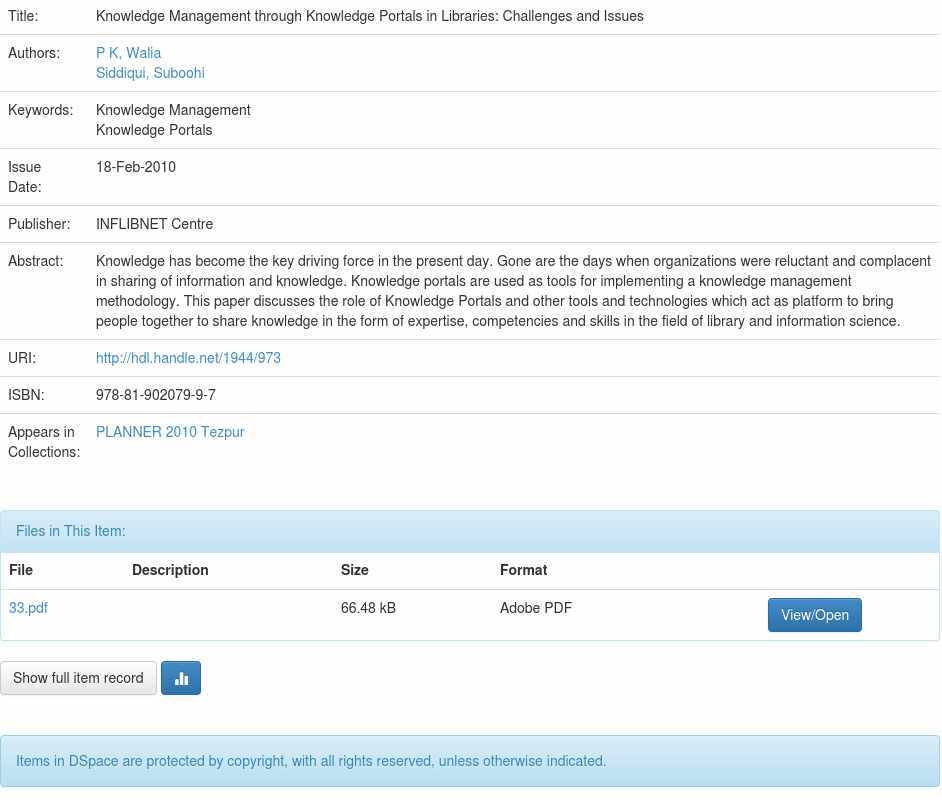
Task: Click the Format column header
Action: pyautogui.click(x=523, y=570)
